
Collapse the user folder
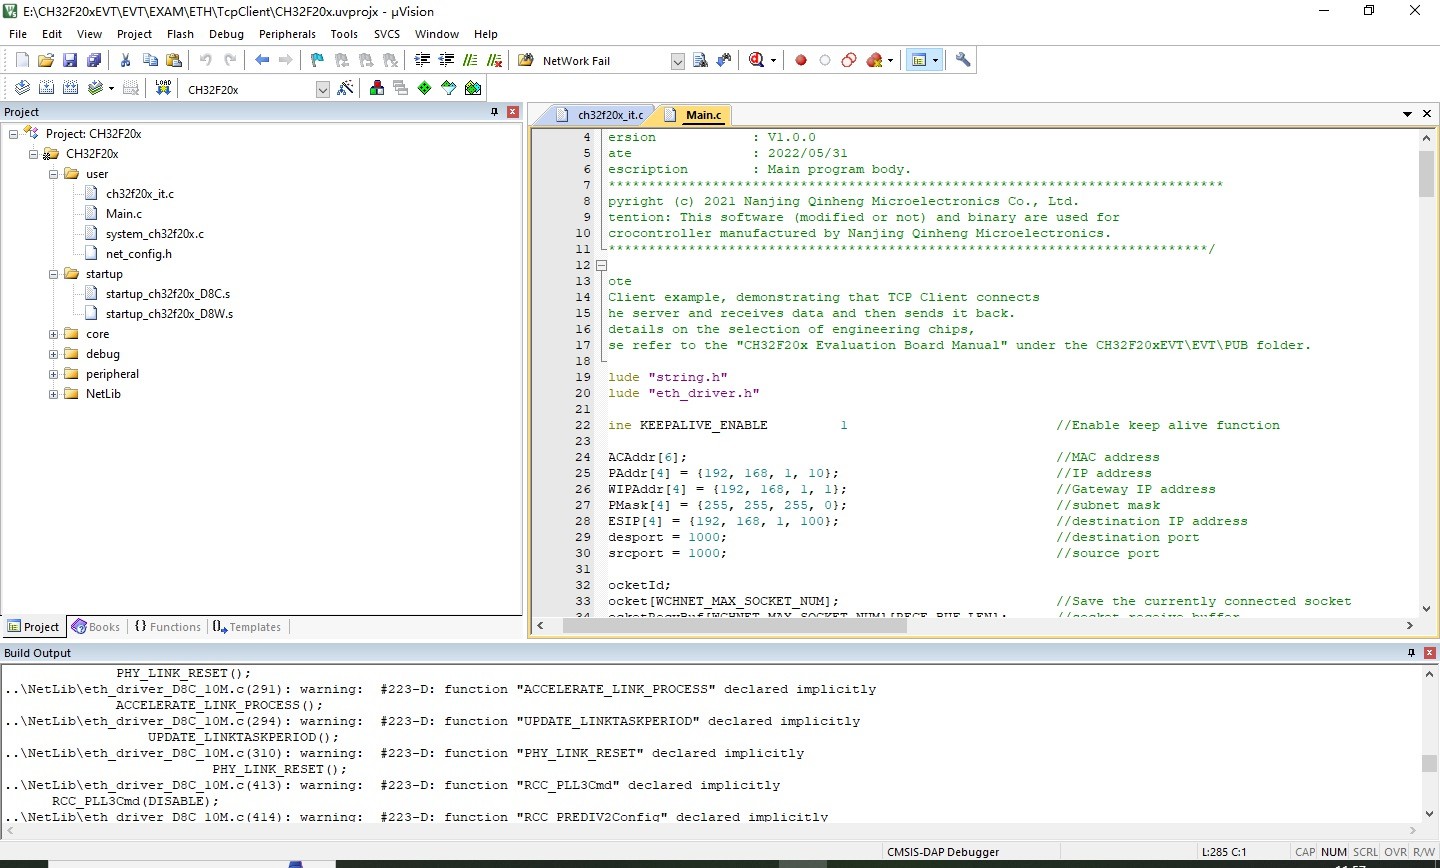[54, 174]
